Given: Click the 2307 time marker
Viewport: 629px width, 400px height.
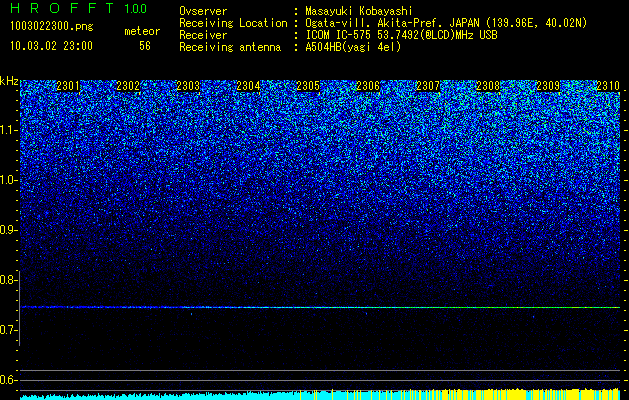Looking at the screenshot, I should (x=428, y=86).
